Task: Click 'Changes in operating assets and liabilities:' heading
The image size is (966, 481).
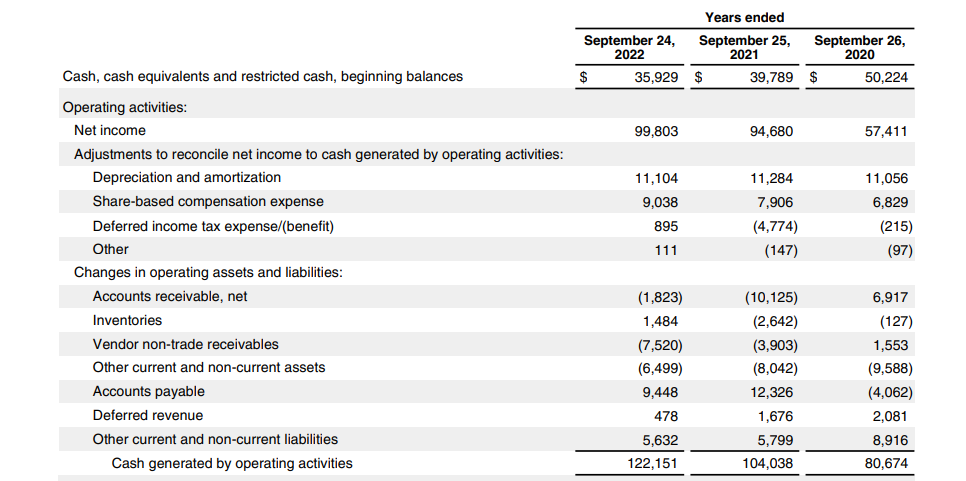Action: click(x=208, y=273)
